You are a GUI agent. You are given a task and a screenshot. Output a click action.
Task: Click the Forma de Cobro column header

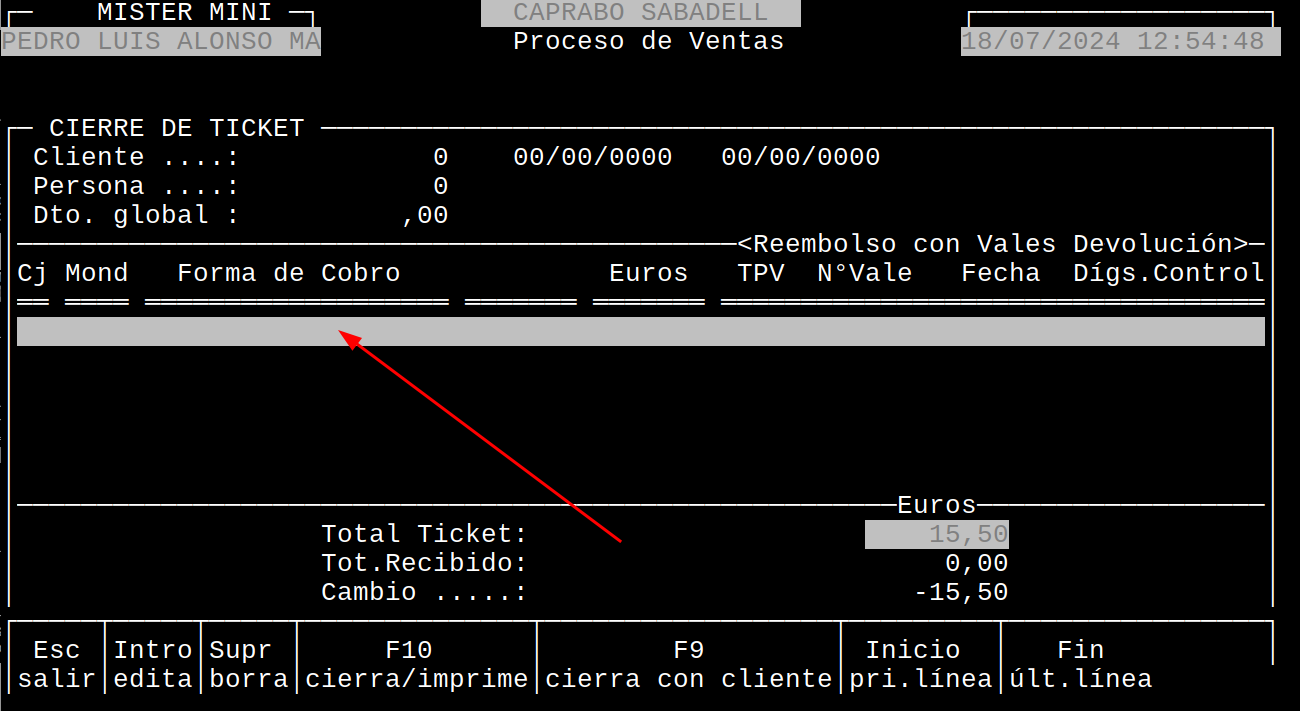(x=288, y=272)
